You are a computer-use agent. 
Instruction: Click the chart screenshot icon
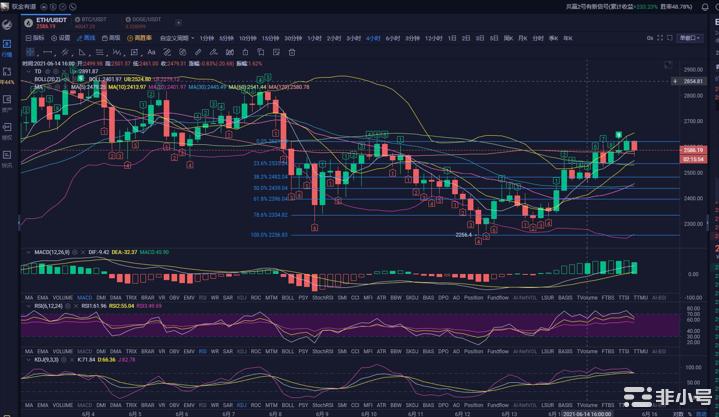click(670, 38)
